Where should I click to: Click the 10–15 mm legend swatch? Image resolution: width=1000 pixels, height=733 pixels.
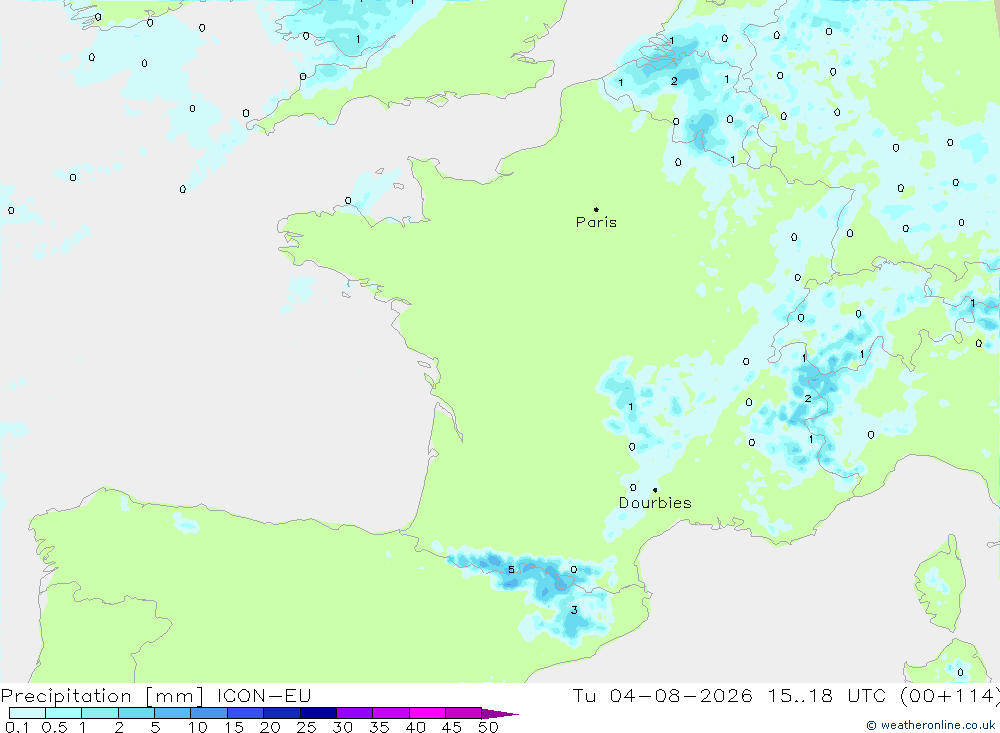coord(209,713)
